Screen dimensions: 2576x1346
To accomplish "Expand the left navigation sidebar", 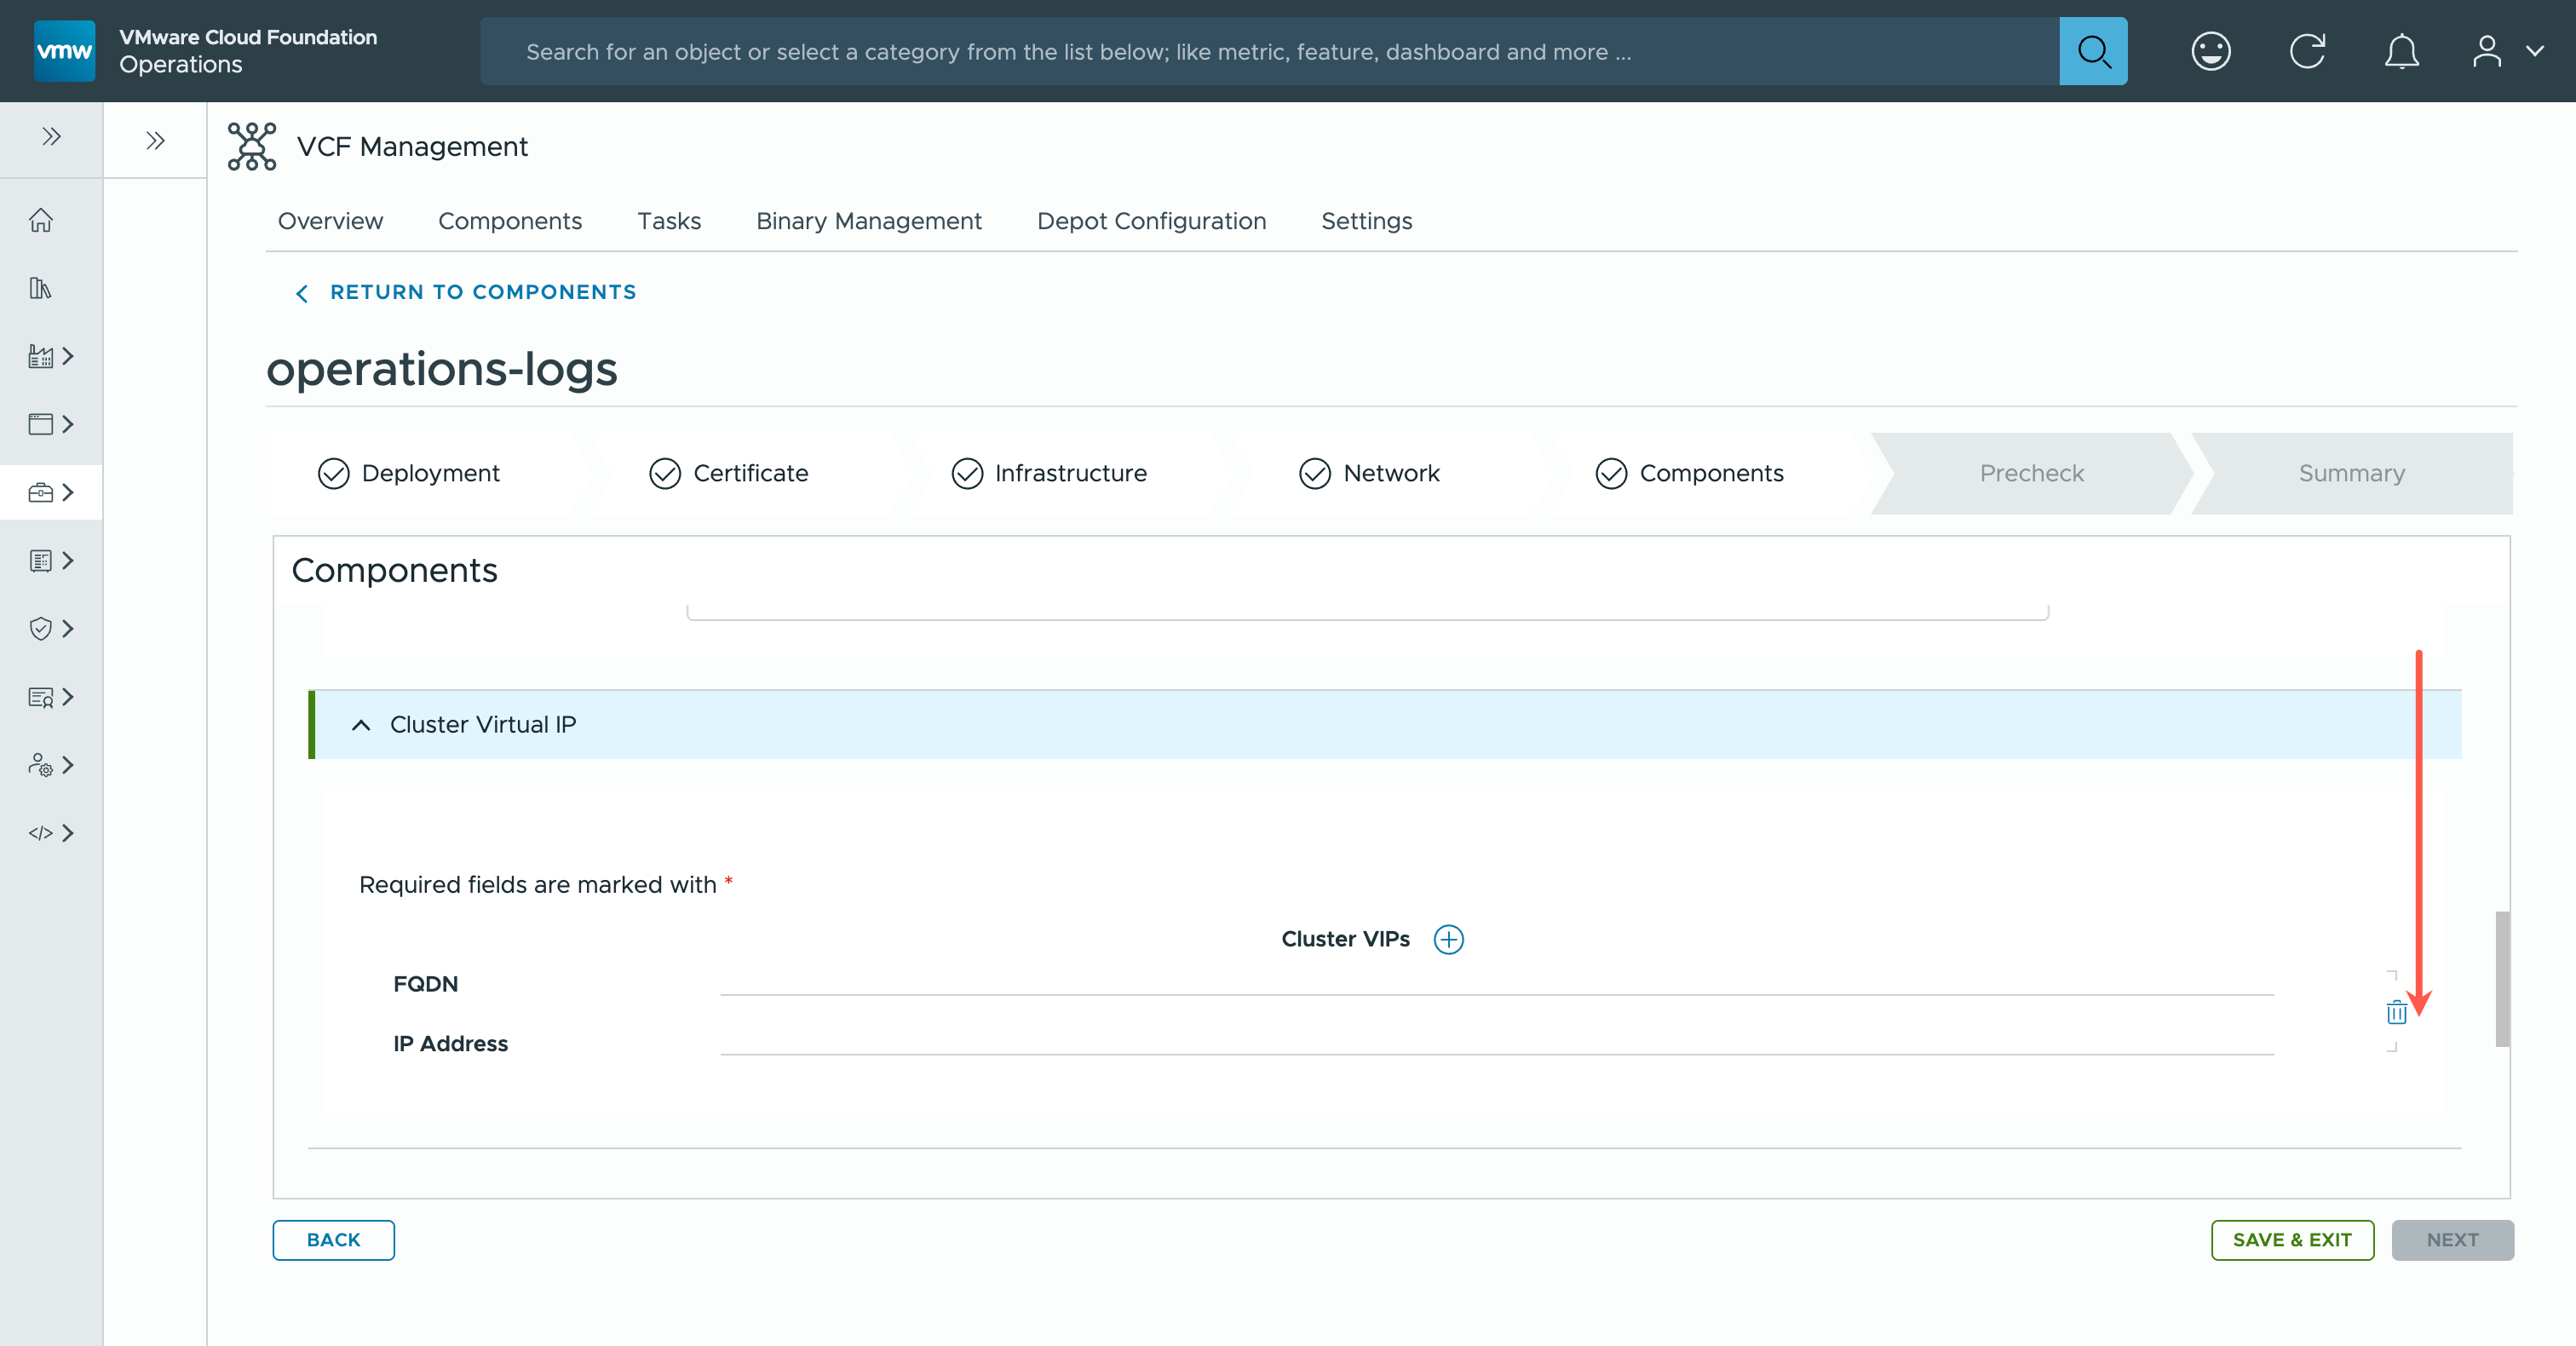I will point(51,137).
